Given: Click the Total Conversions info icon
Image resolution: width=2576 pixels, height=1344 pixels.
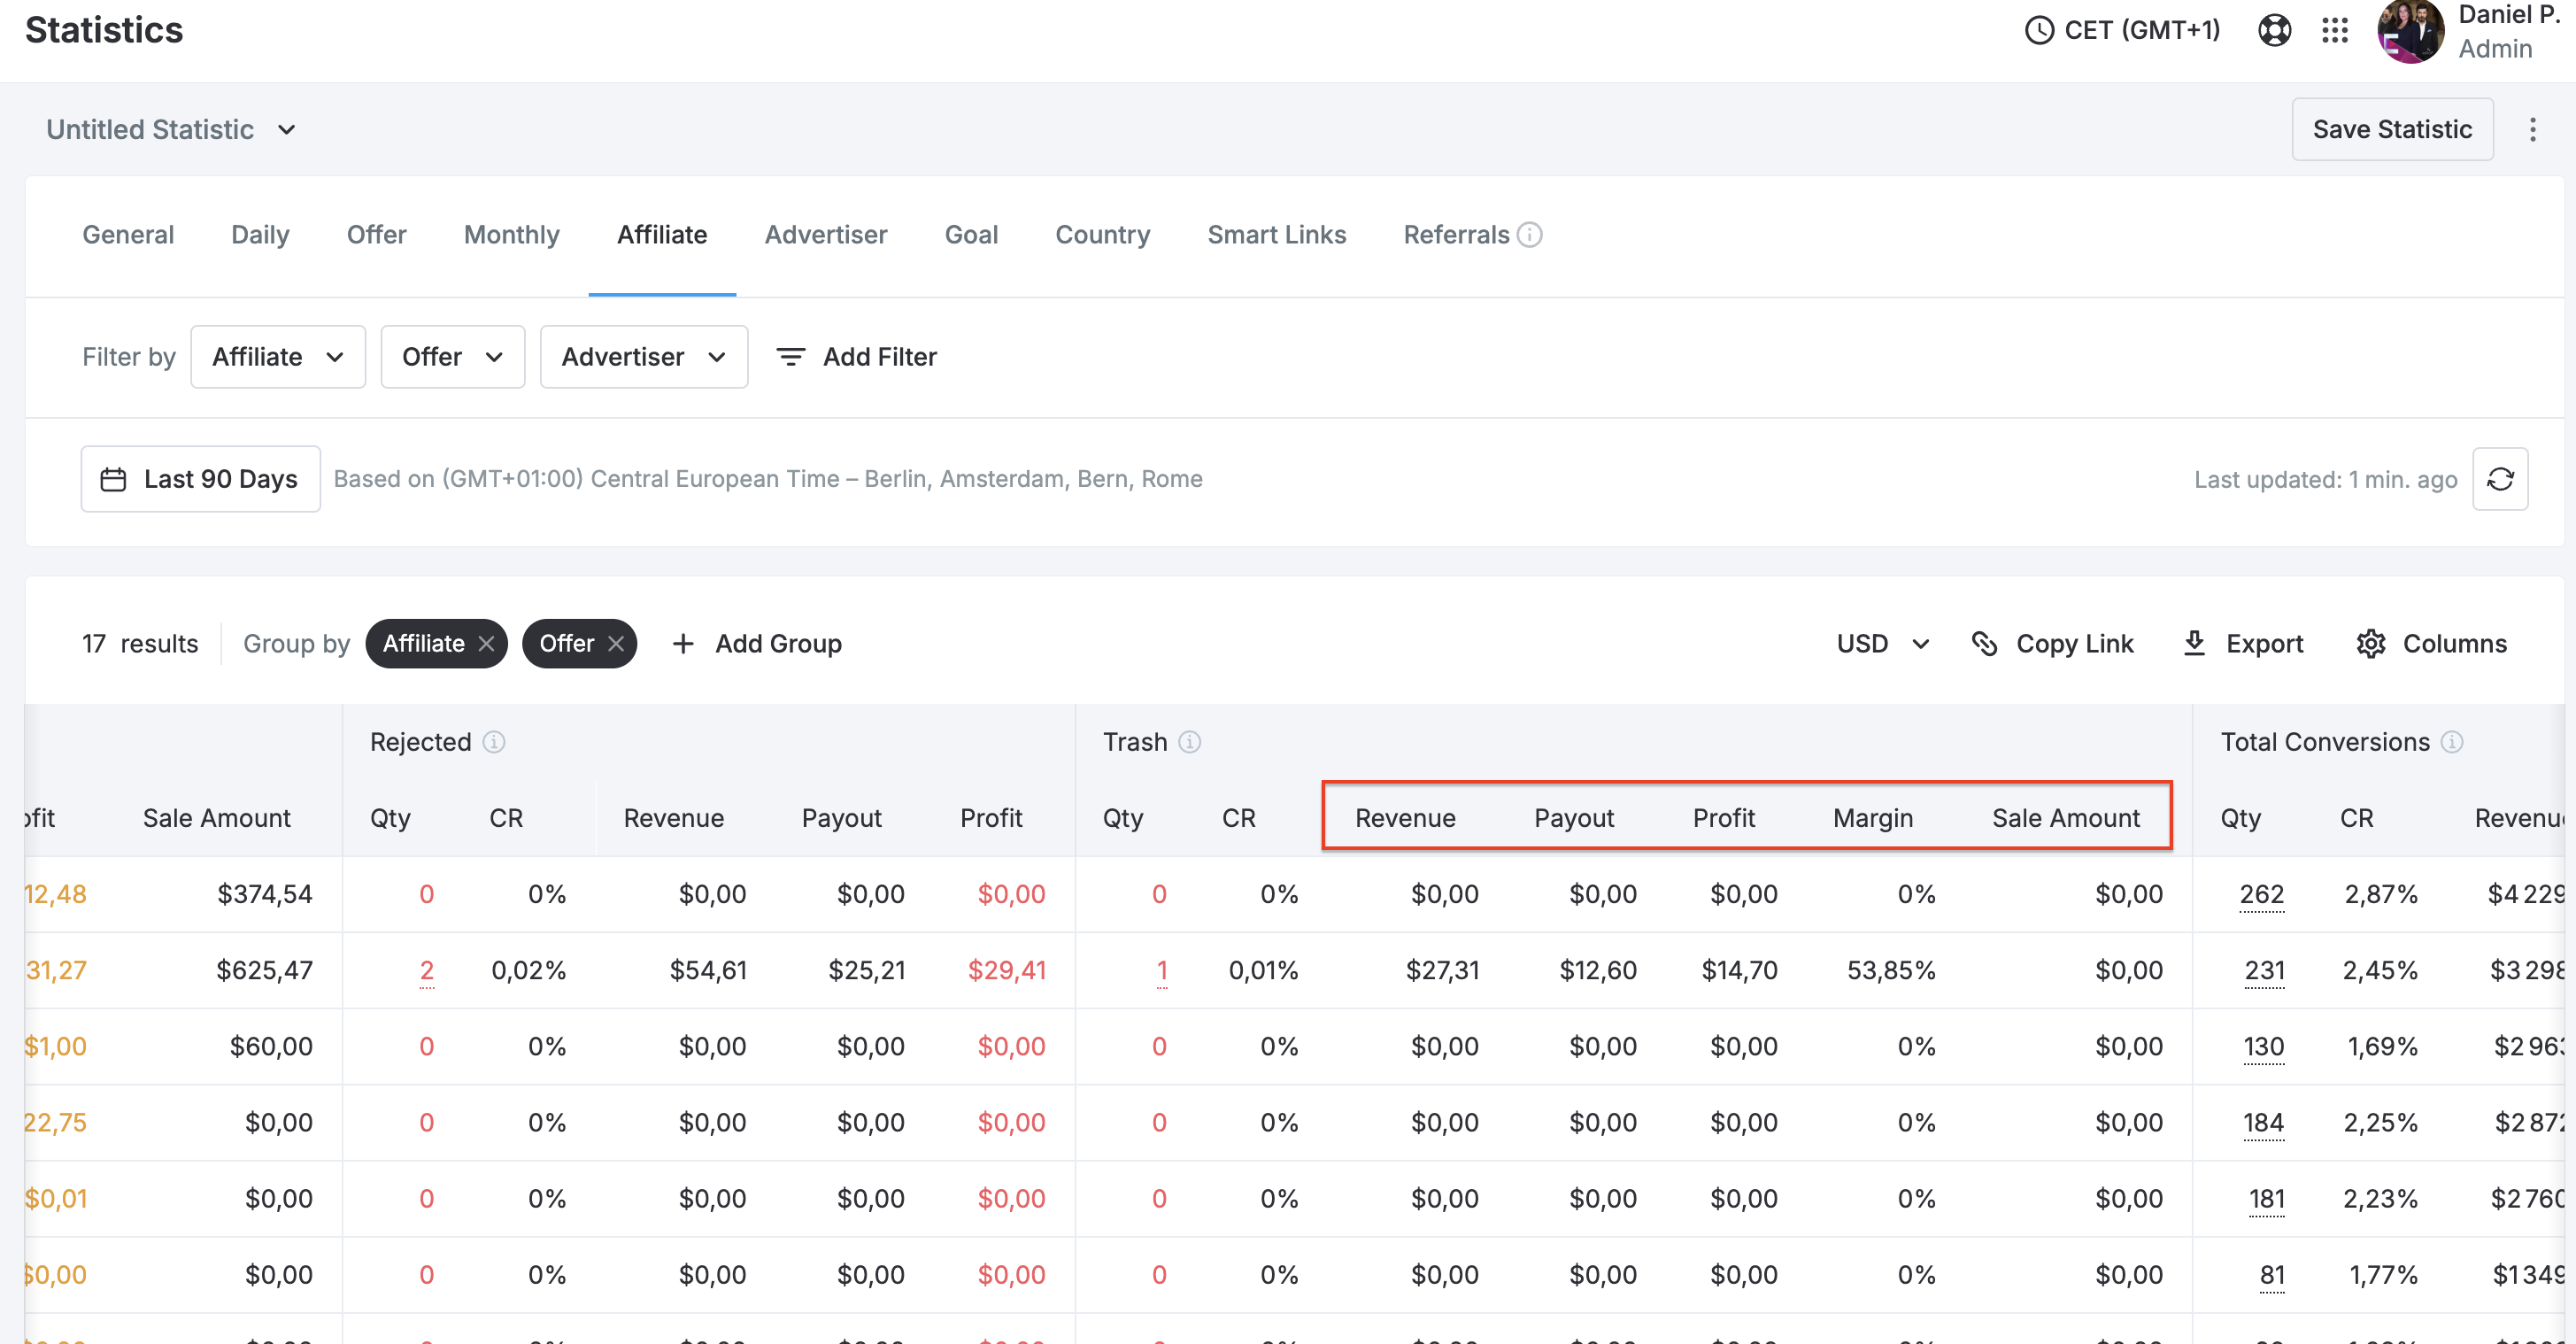Looking at the screenshot, I should [2451, 741].
